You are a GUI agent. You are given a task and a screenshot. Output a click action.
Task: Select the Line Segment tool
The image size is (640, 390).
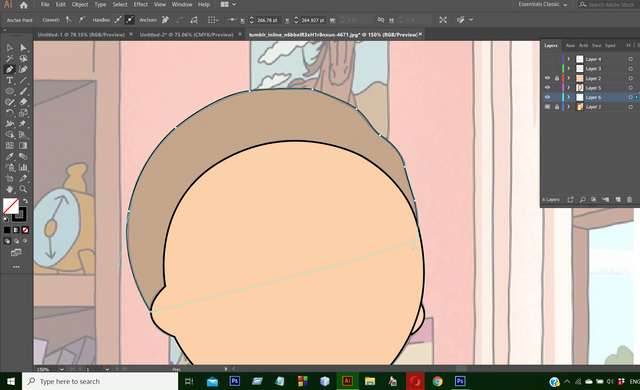click(x=23, y=80)
